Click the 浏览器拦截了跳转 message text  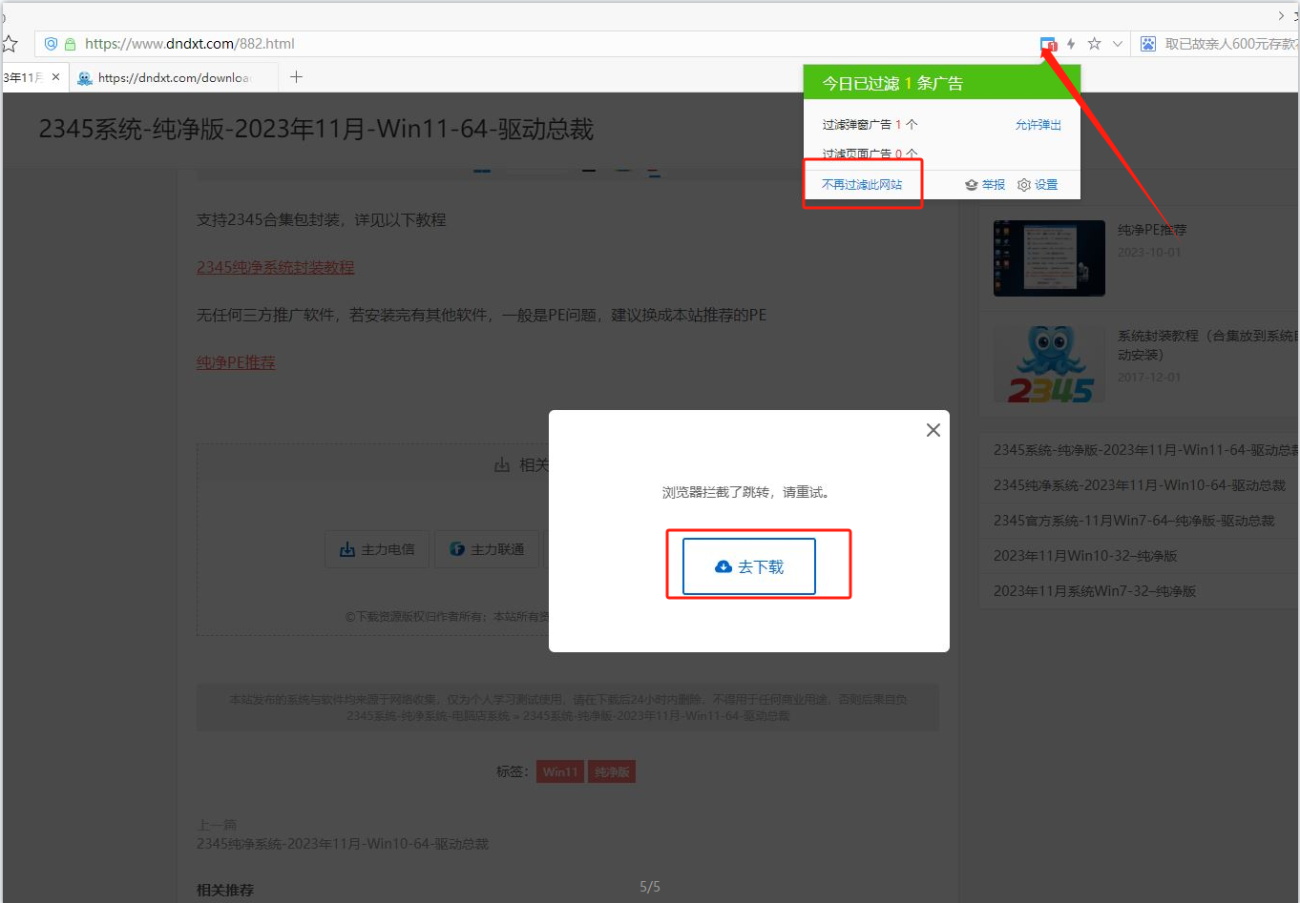coord(746,493)
